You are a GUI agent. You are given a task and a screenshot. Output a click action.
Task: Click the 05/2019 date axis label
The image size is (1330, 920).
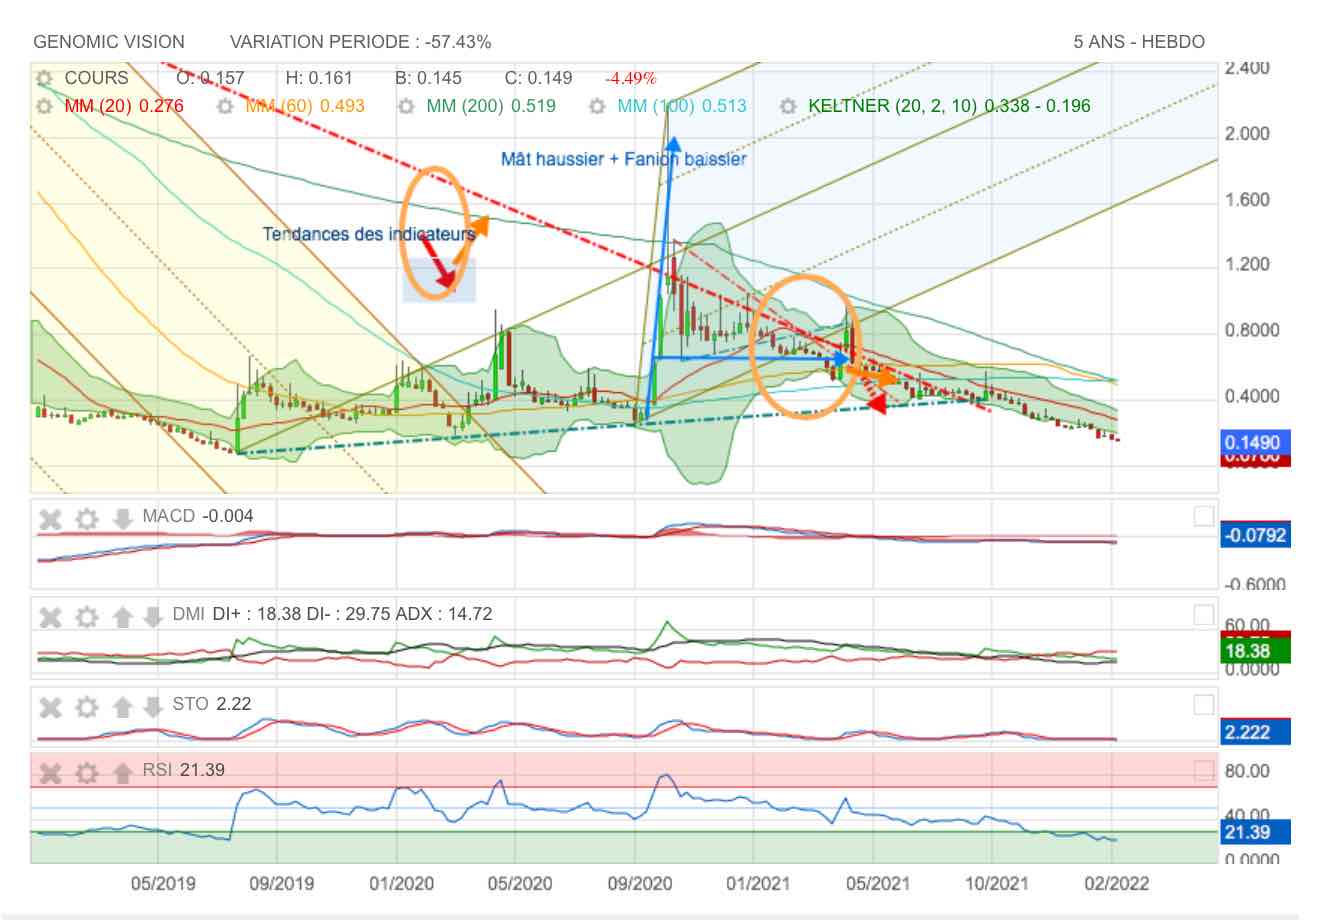(163, 884)
